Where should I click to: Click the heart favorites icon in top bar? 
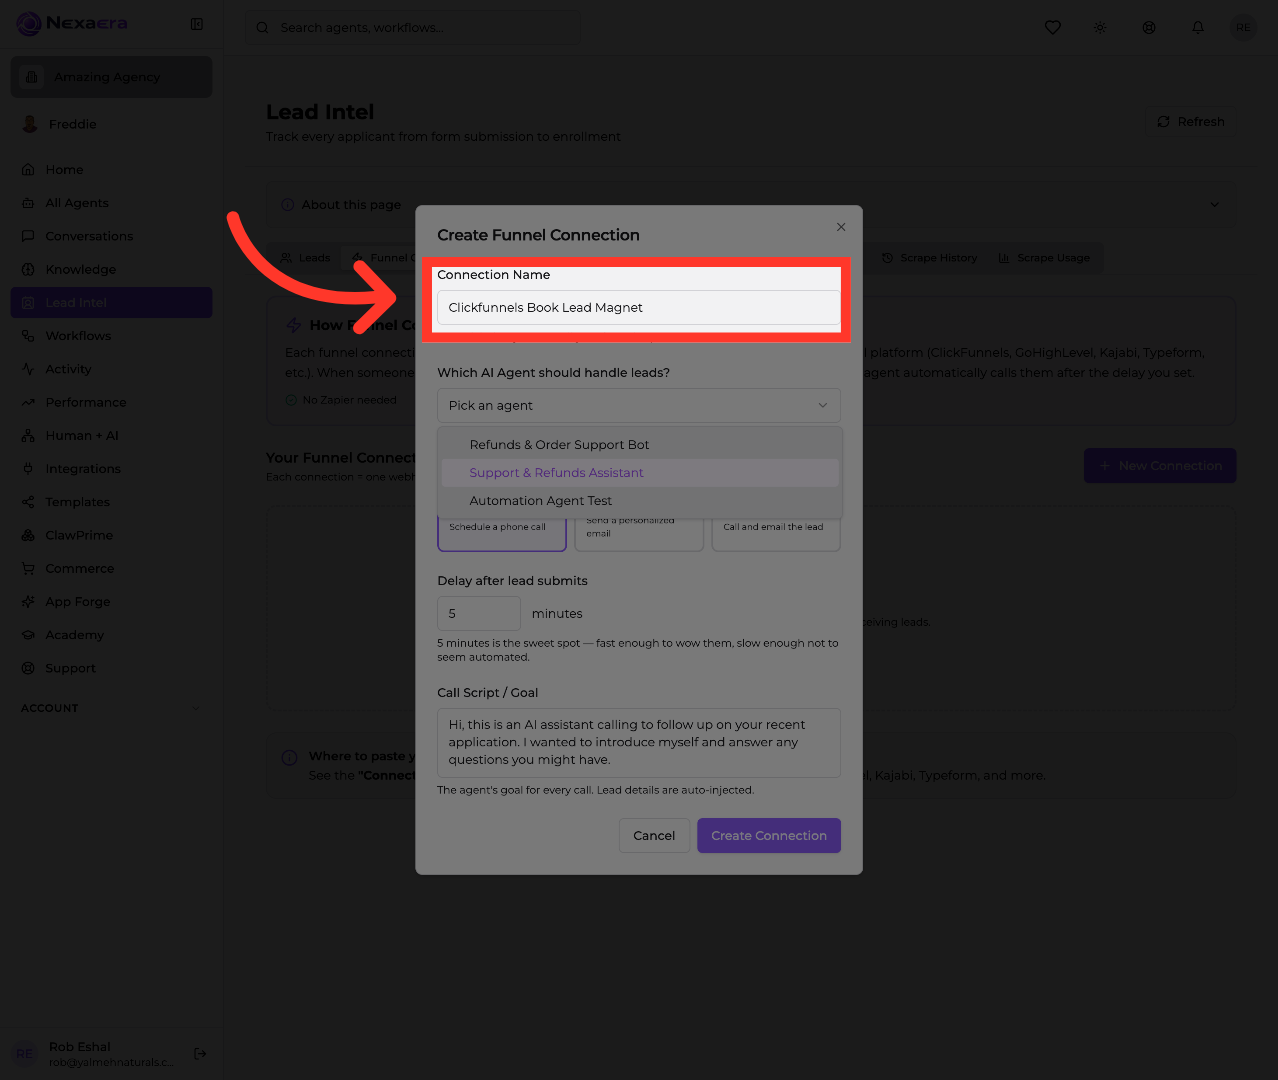pyautogui.click(x=1053, y=28)
